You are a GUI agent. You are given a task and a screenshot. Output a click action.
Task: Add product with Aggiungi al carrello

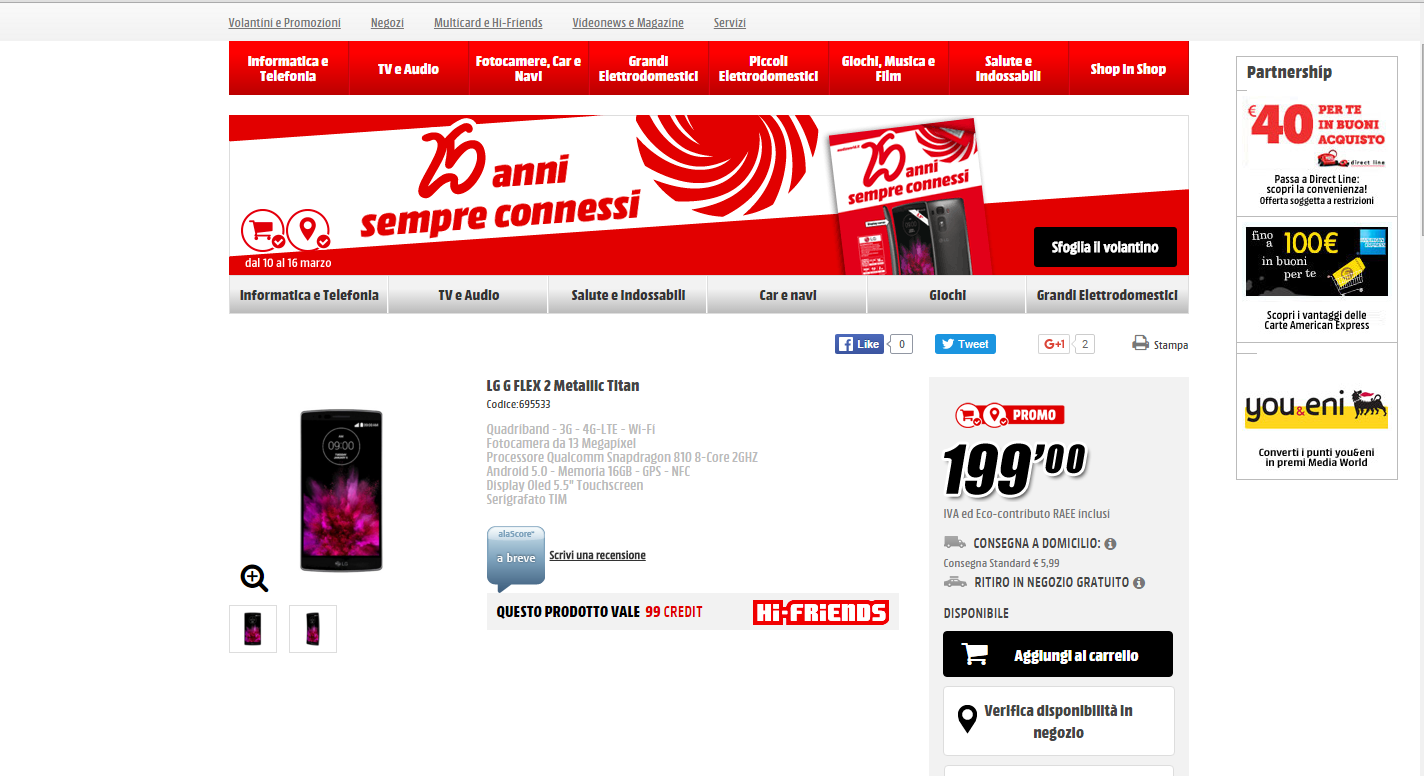coord(1058,654)
